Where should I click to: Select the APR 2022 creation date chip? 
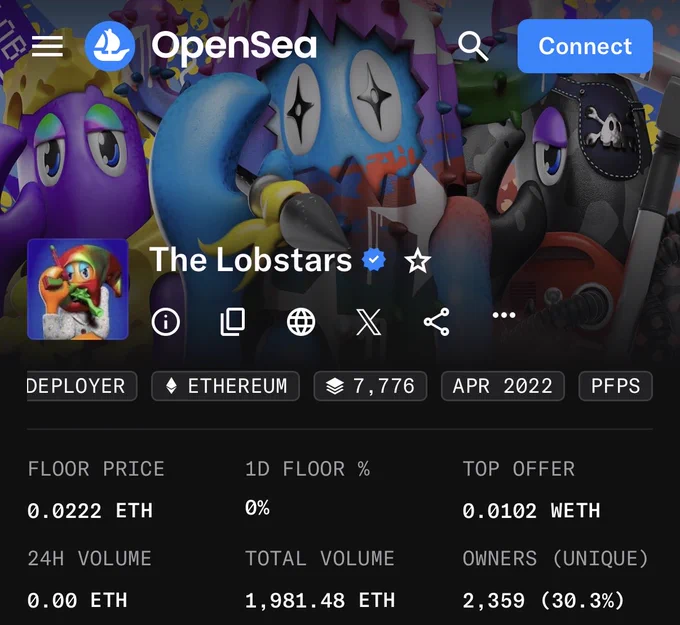[503, 386]
